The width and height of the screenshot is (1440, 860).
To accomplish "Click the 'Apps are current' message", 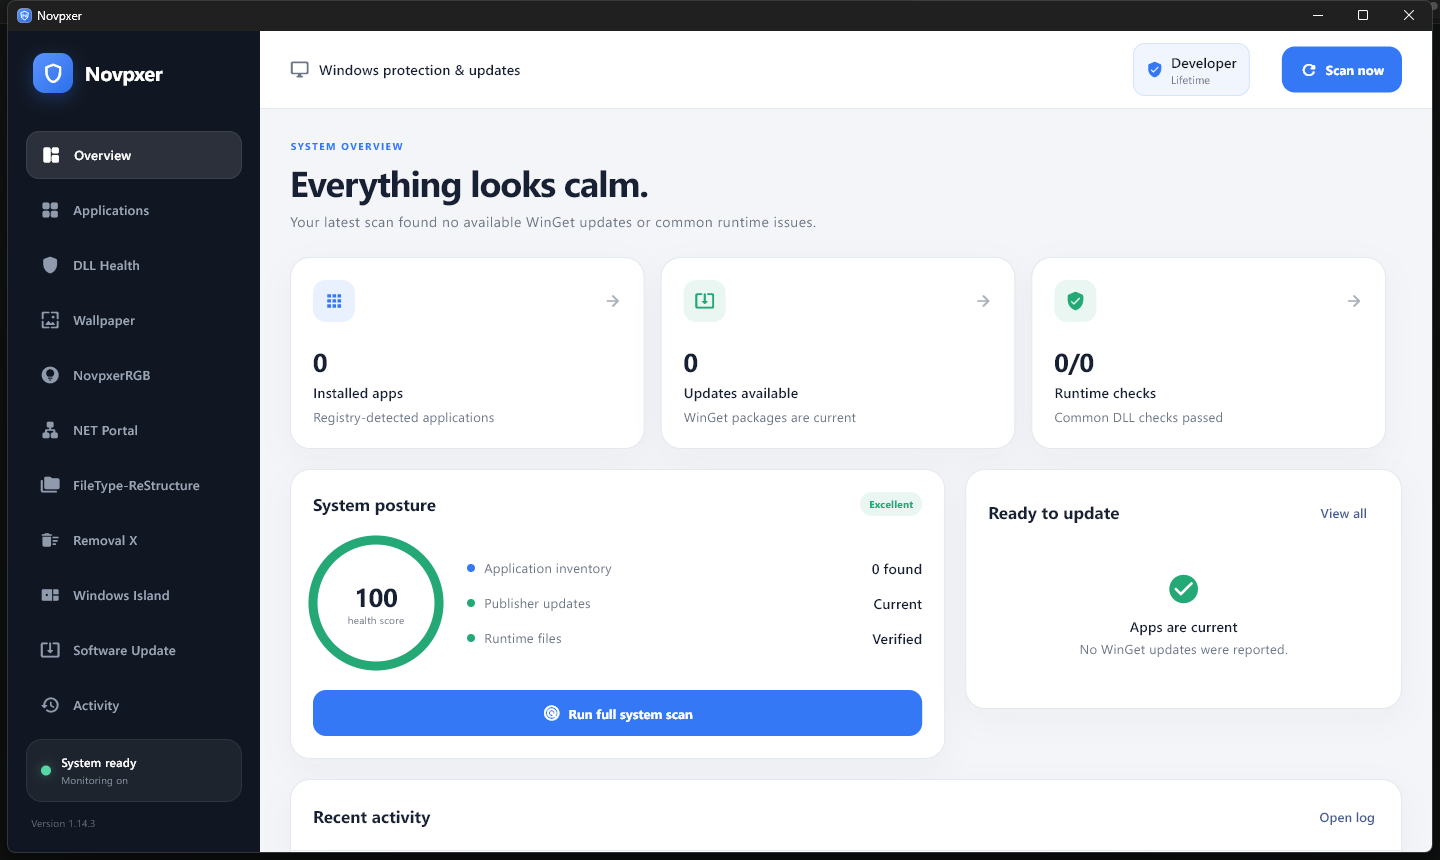I will tap(1184, 628).
